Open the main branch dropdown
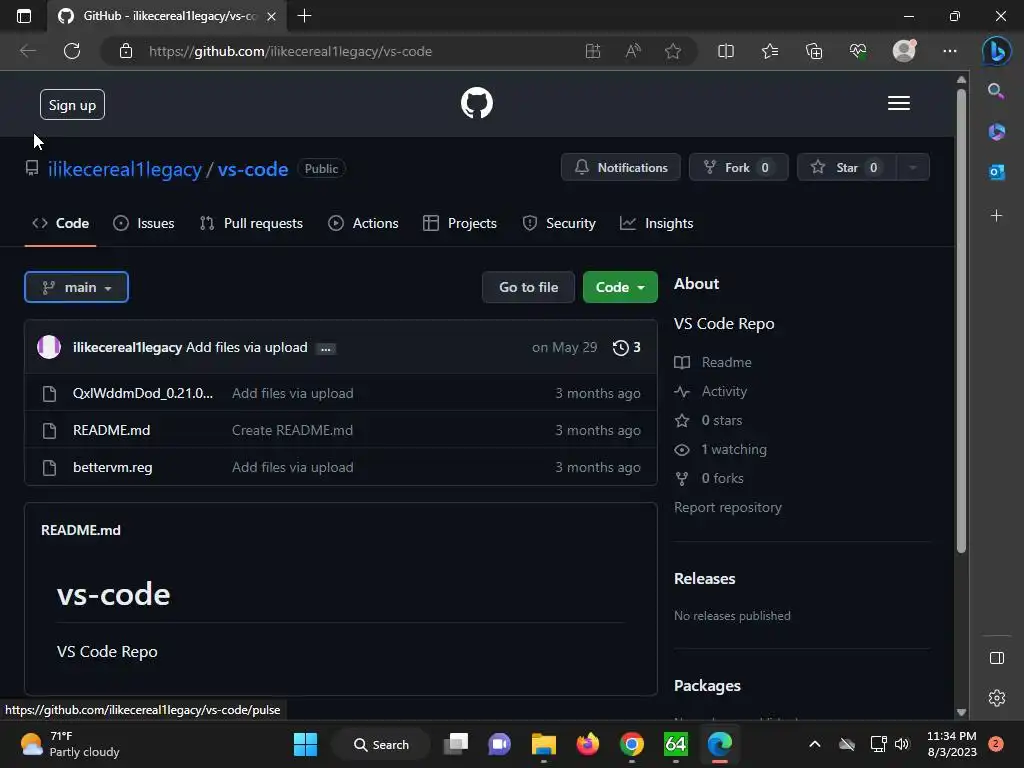1024x768 pixels. tap(76, 287)
